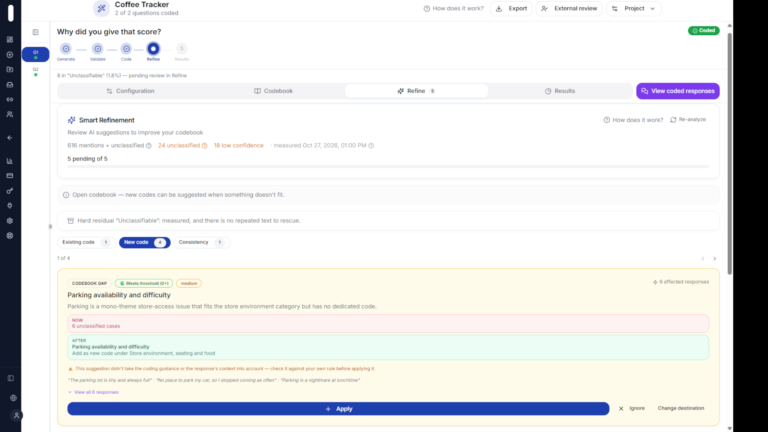Screen dimensions: 768x432
Task: Go to next suggestion with right chevron
Action: 715,259
